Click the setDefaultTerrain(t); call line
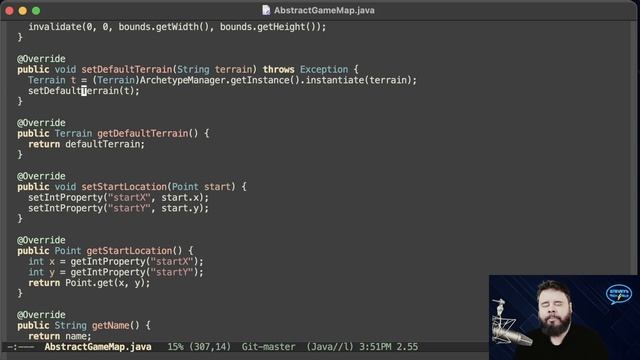The height and width of the screenshot is (360, 640). (x=84, y=91)
